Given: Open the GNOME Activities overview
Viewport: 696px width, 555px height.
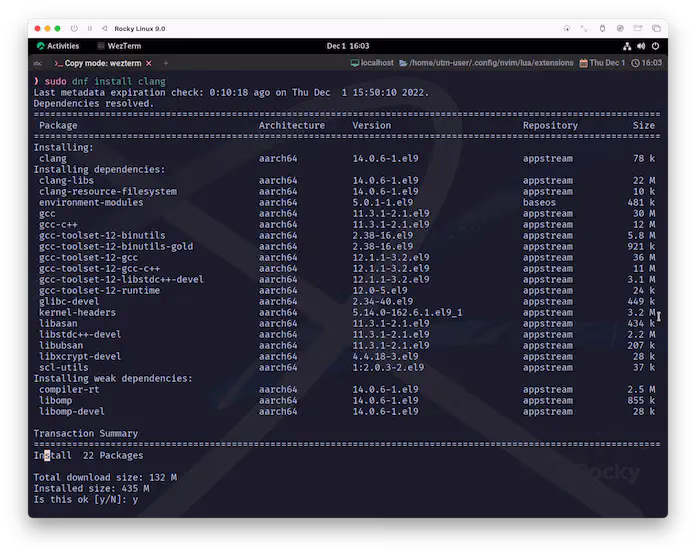Looking at the screenshot, I should 58,46.
